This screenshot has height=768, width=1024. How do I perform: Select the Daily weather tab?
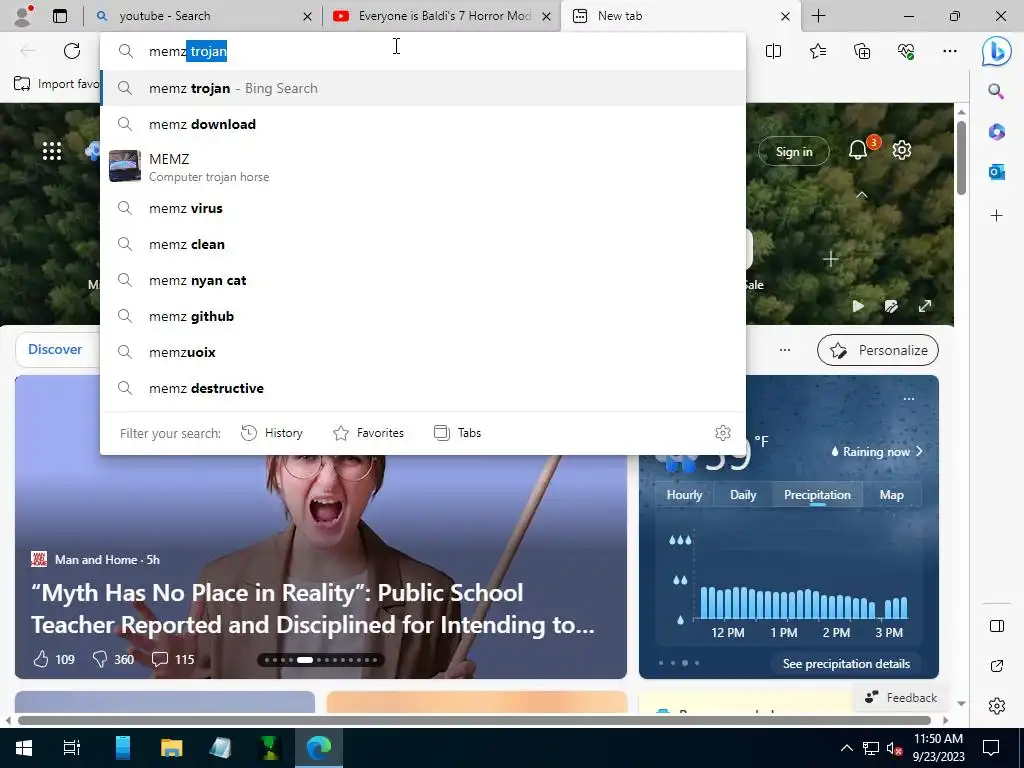click(x=743, y=495)
